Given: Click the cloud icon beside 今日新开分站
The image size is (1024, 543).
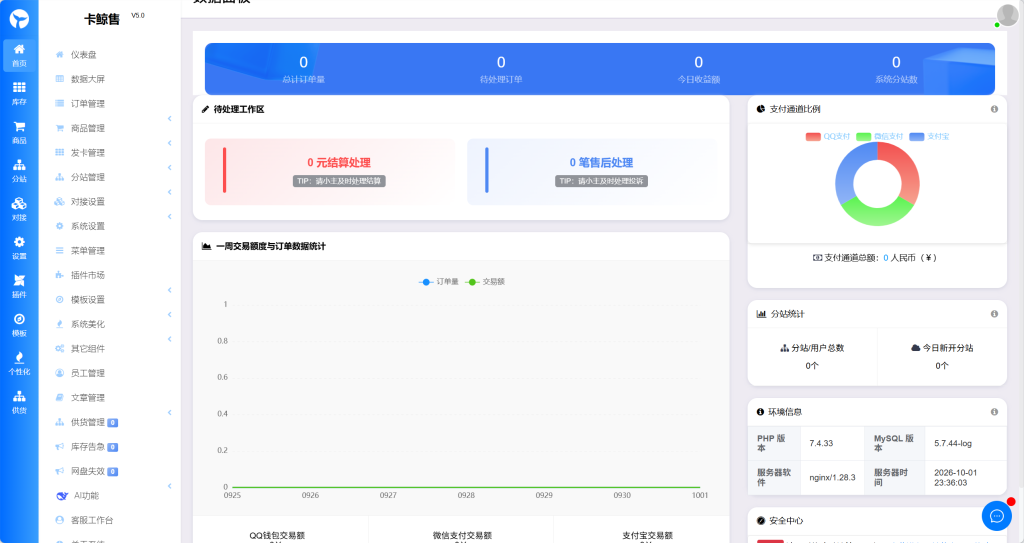Looking at the screenshot, I should coord(916,348).
